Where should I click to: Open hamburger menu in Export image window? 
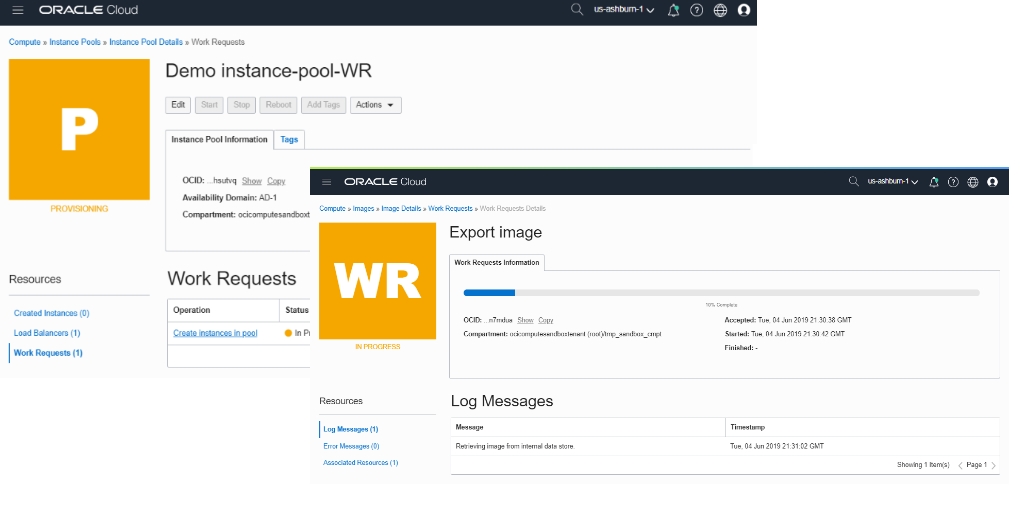327,182
